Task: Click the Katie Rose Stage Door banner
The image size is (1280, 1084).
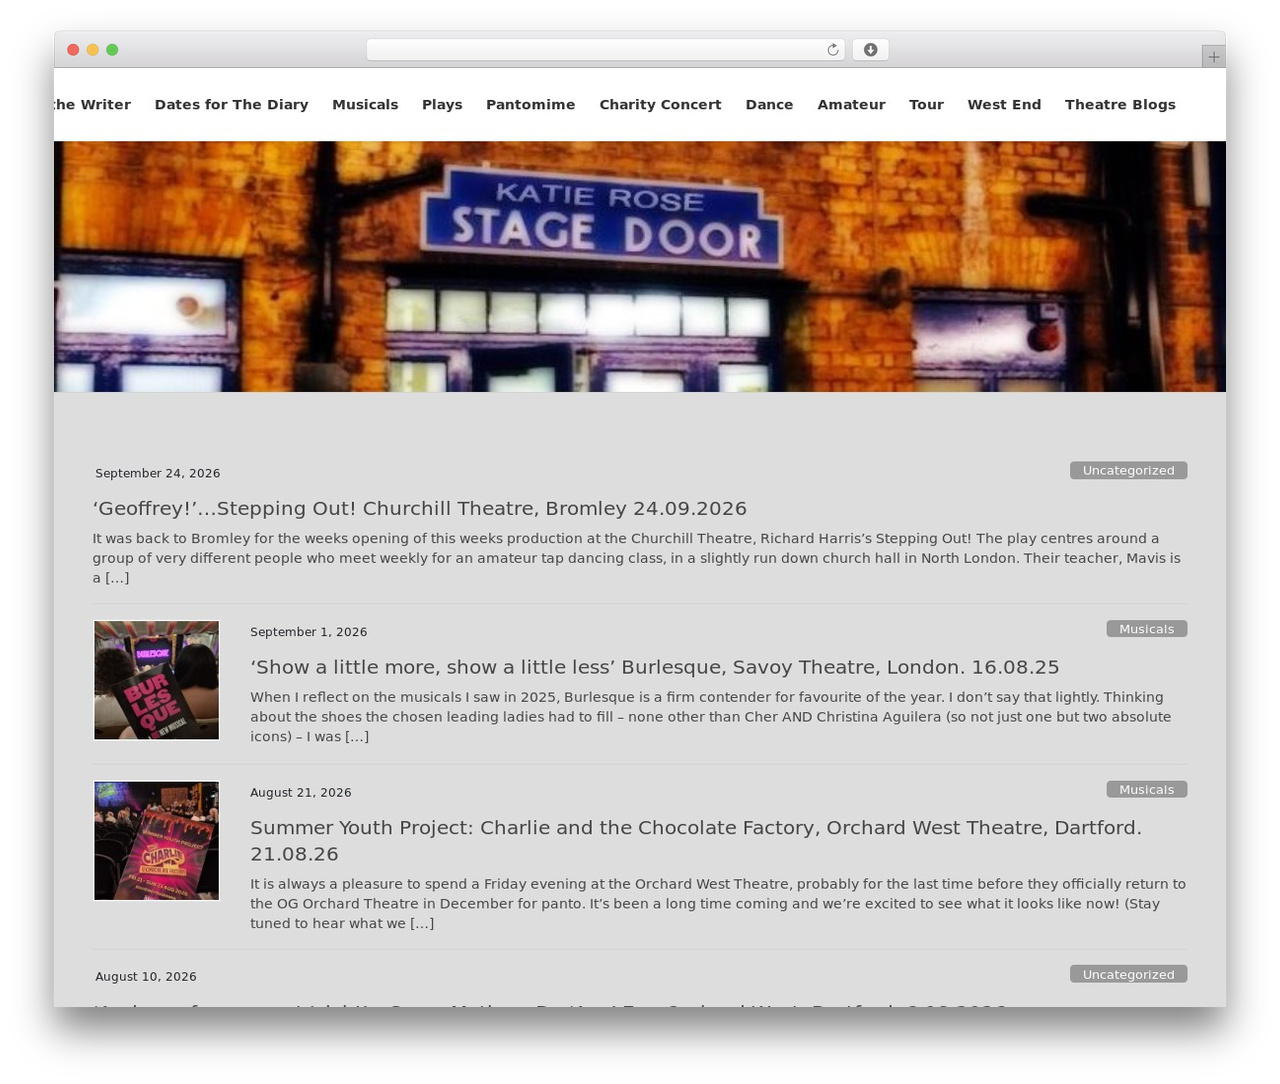Action: tap(640, 266)
